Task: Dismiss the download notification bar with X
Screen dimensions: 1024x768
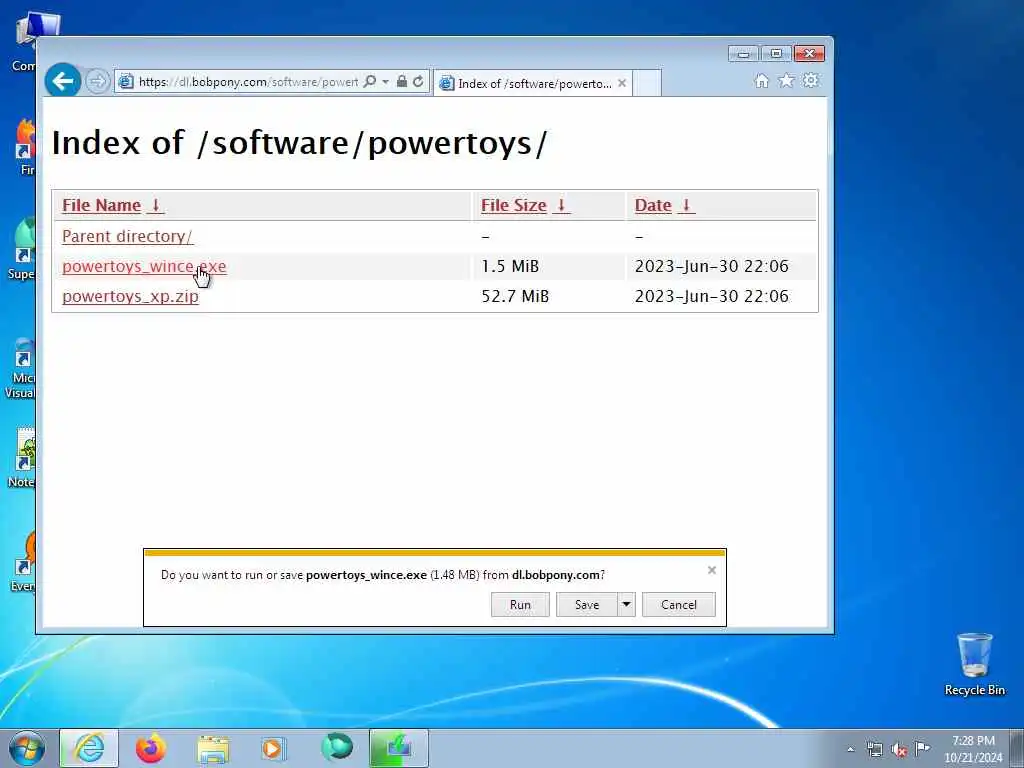Action: [x=712, y=570]
